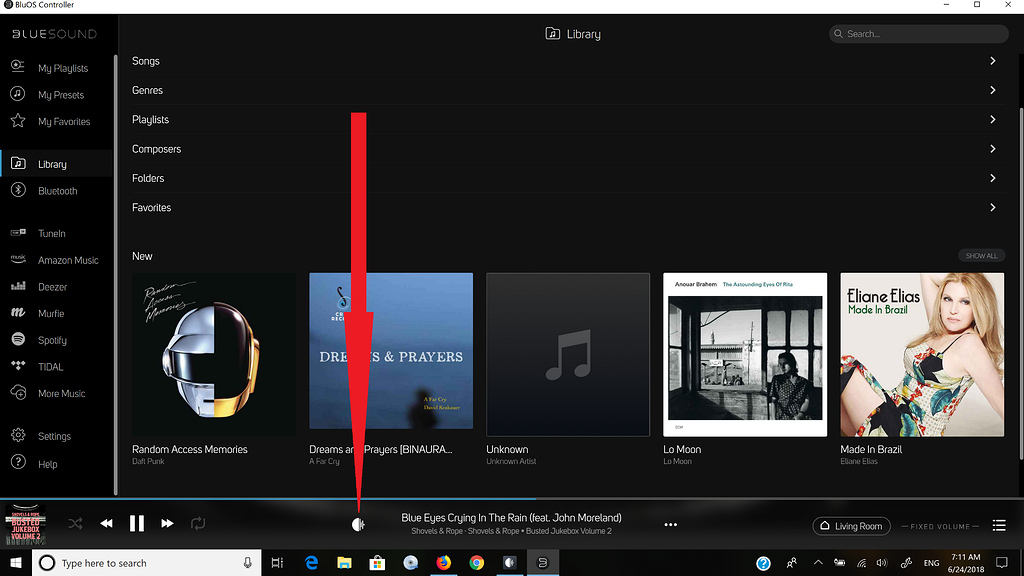
Task: Open Spotify service in sidebar
Action: (52, 340)
